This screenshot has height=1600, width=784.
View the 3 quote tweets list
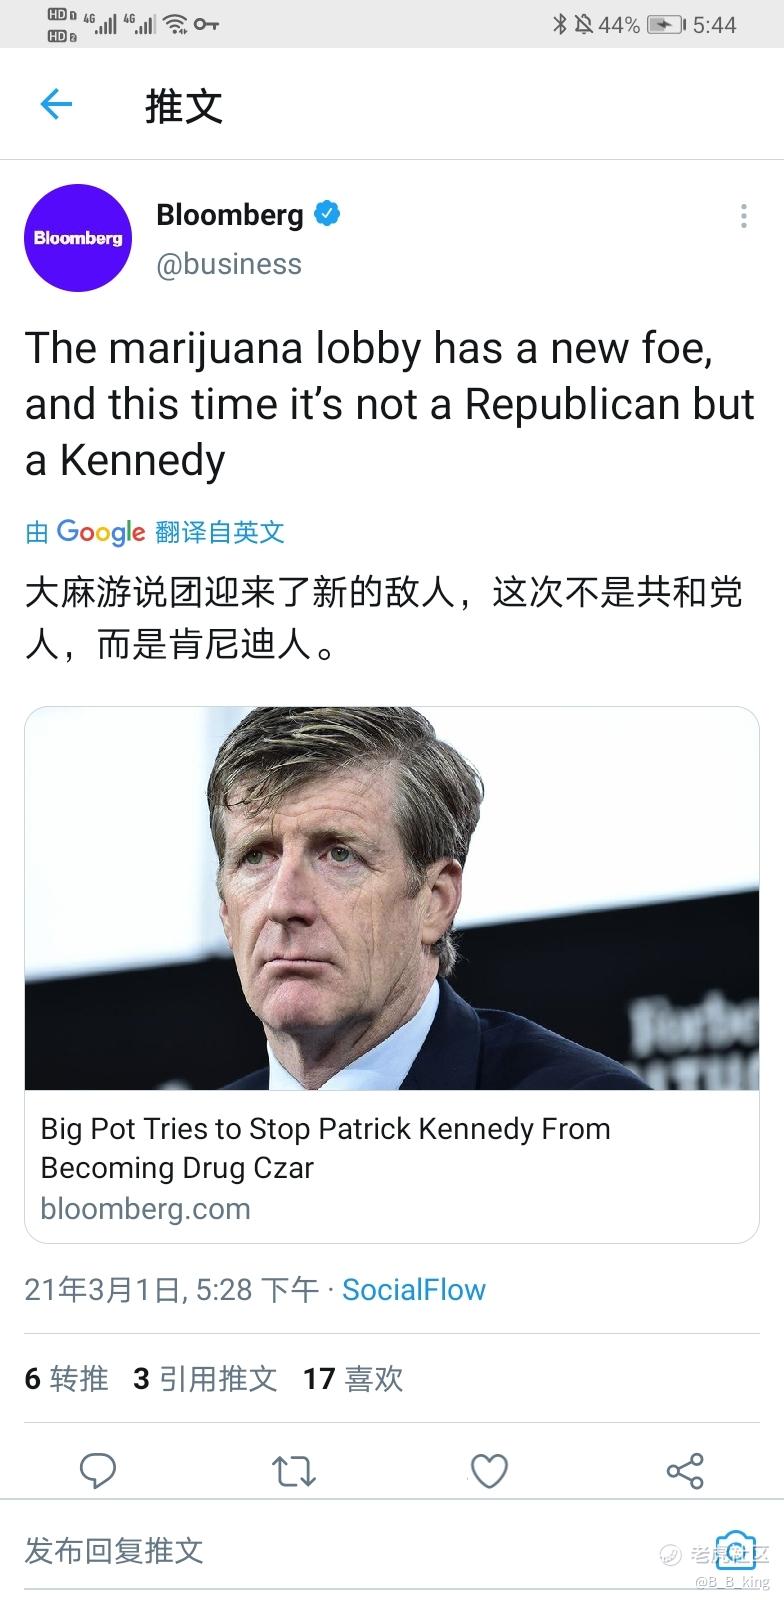pyautogui.click(x=205, y=1379)
